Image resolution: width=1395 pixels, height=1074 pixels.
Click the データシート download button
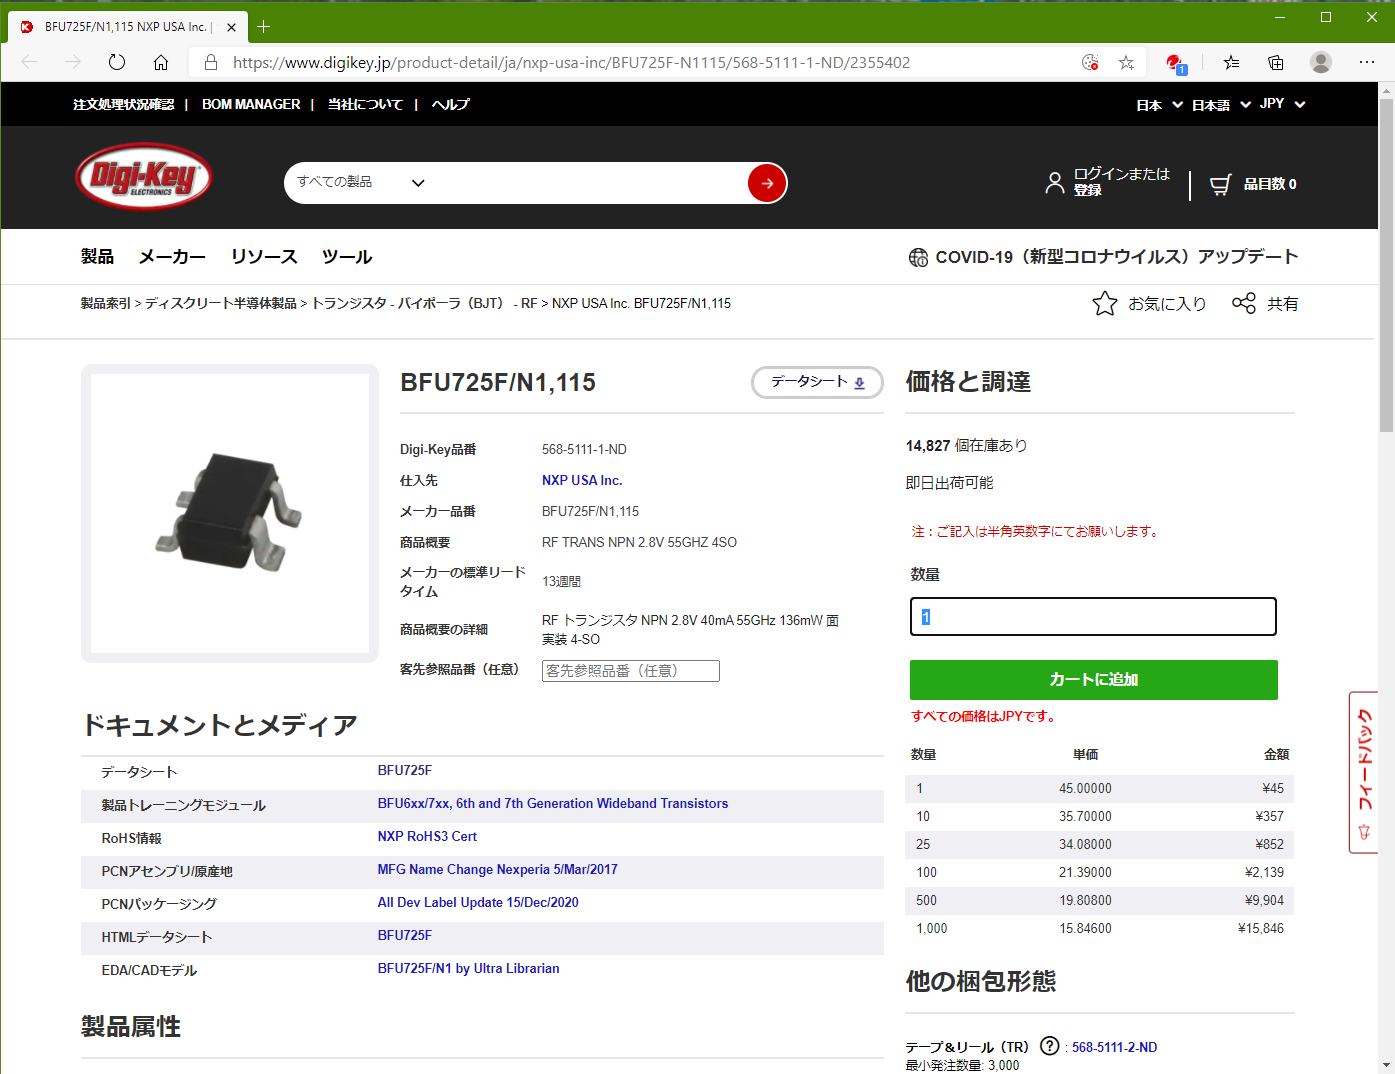pyautogui.click(x=817, y=382)
